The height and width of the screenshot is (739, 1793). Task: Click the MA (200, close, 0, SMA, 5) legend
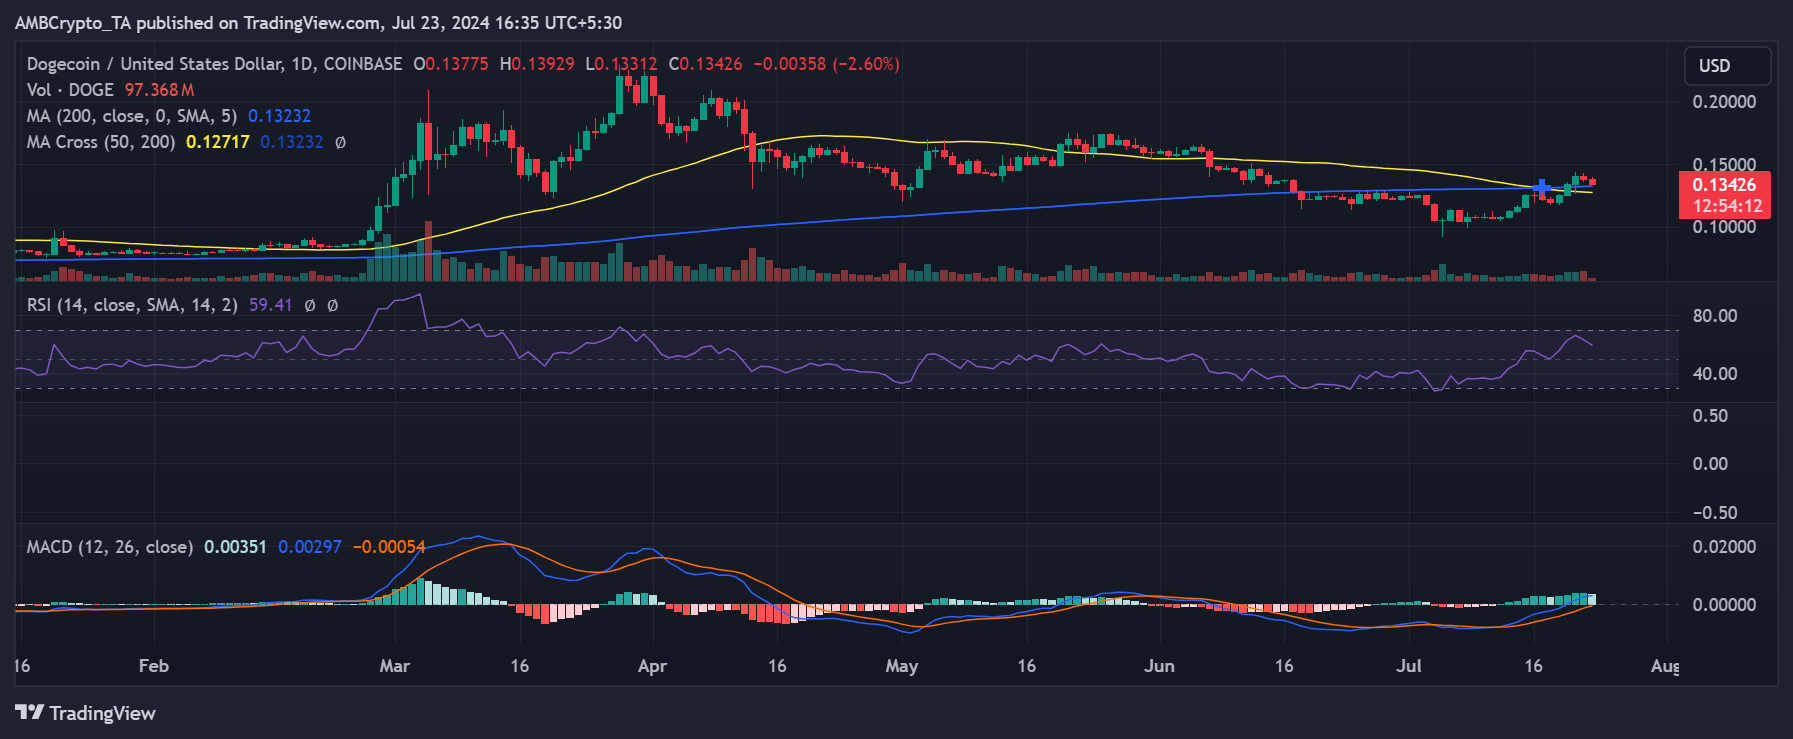point(132,116)
